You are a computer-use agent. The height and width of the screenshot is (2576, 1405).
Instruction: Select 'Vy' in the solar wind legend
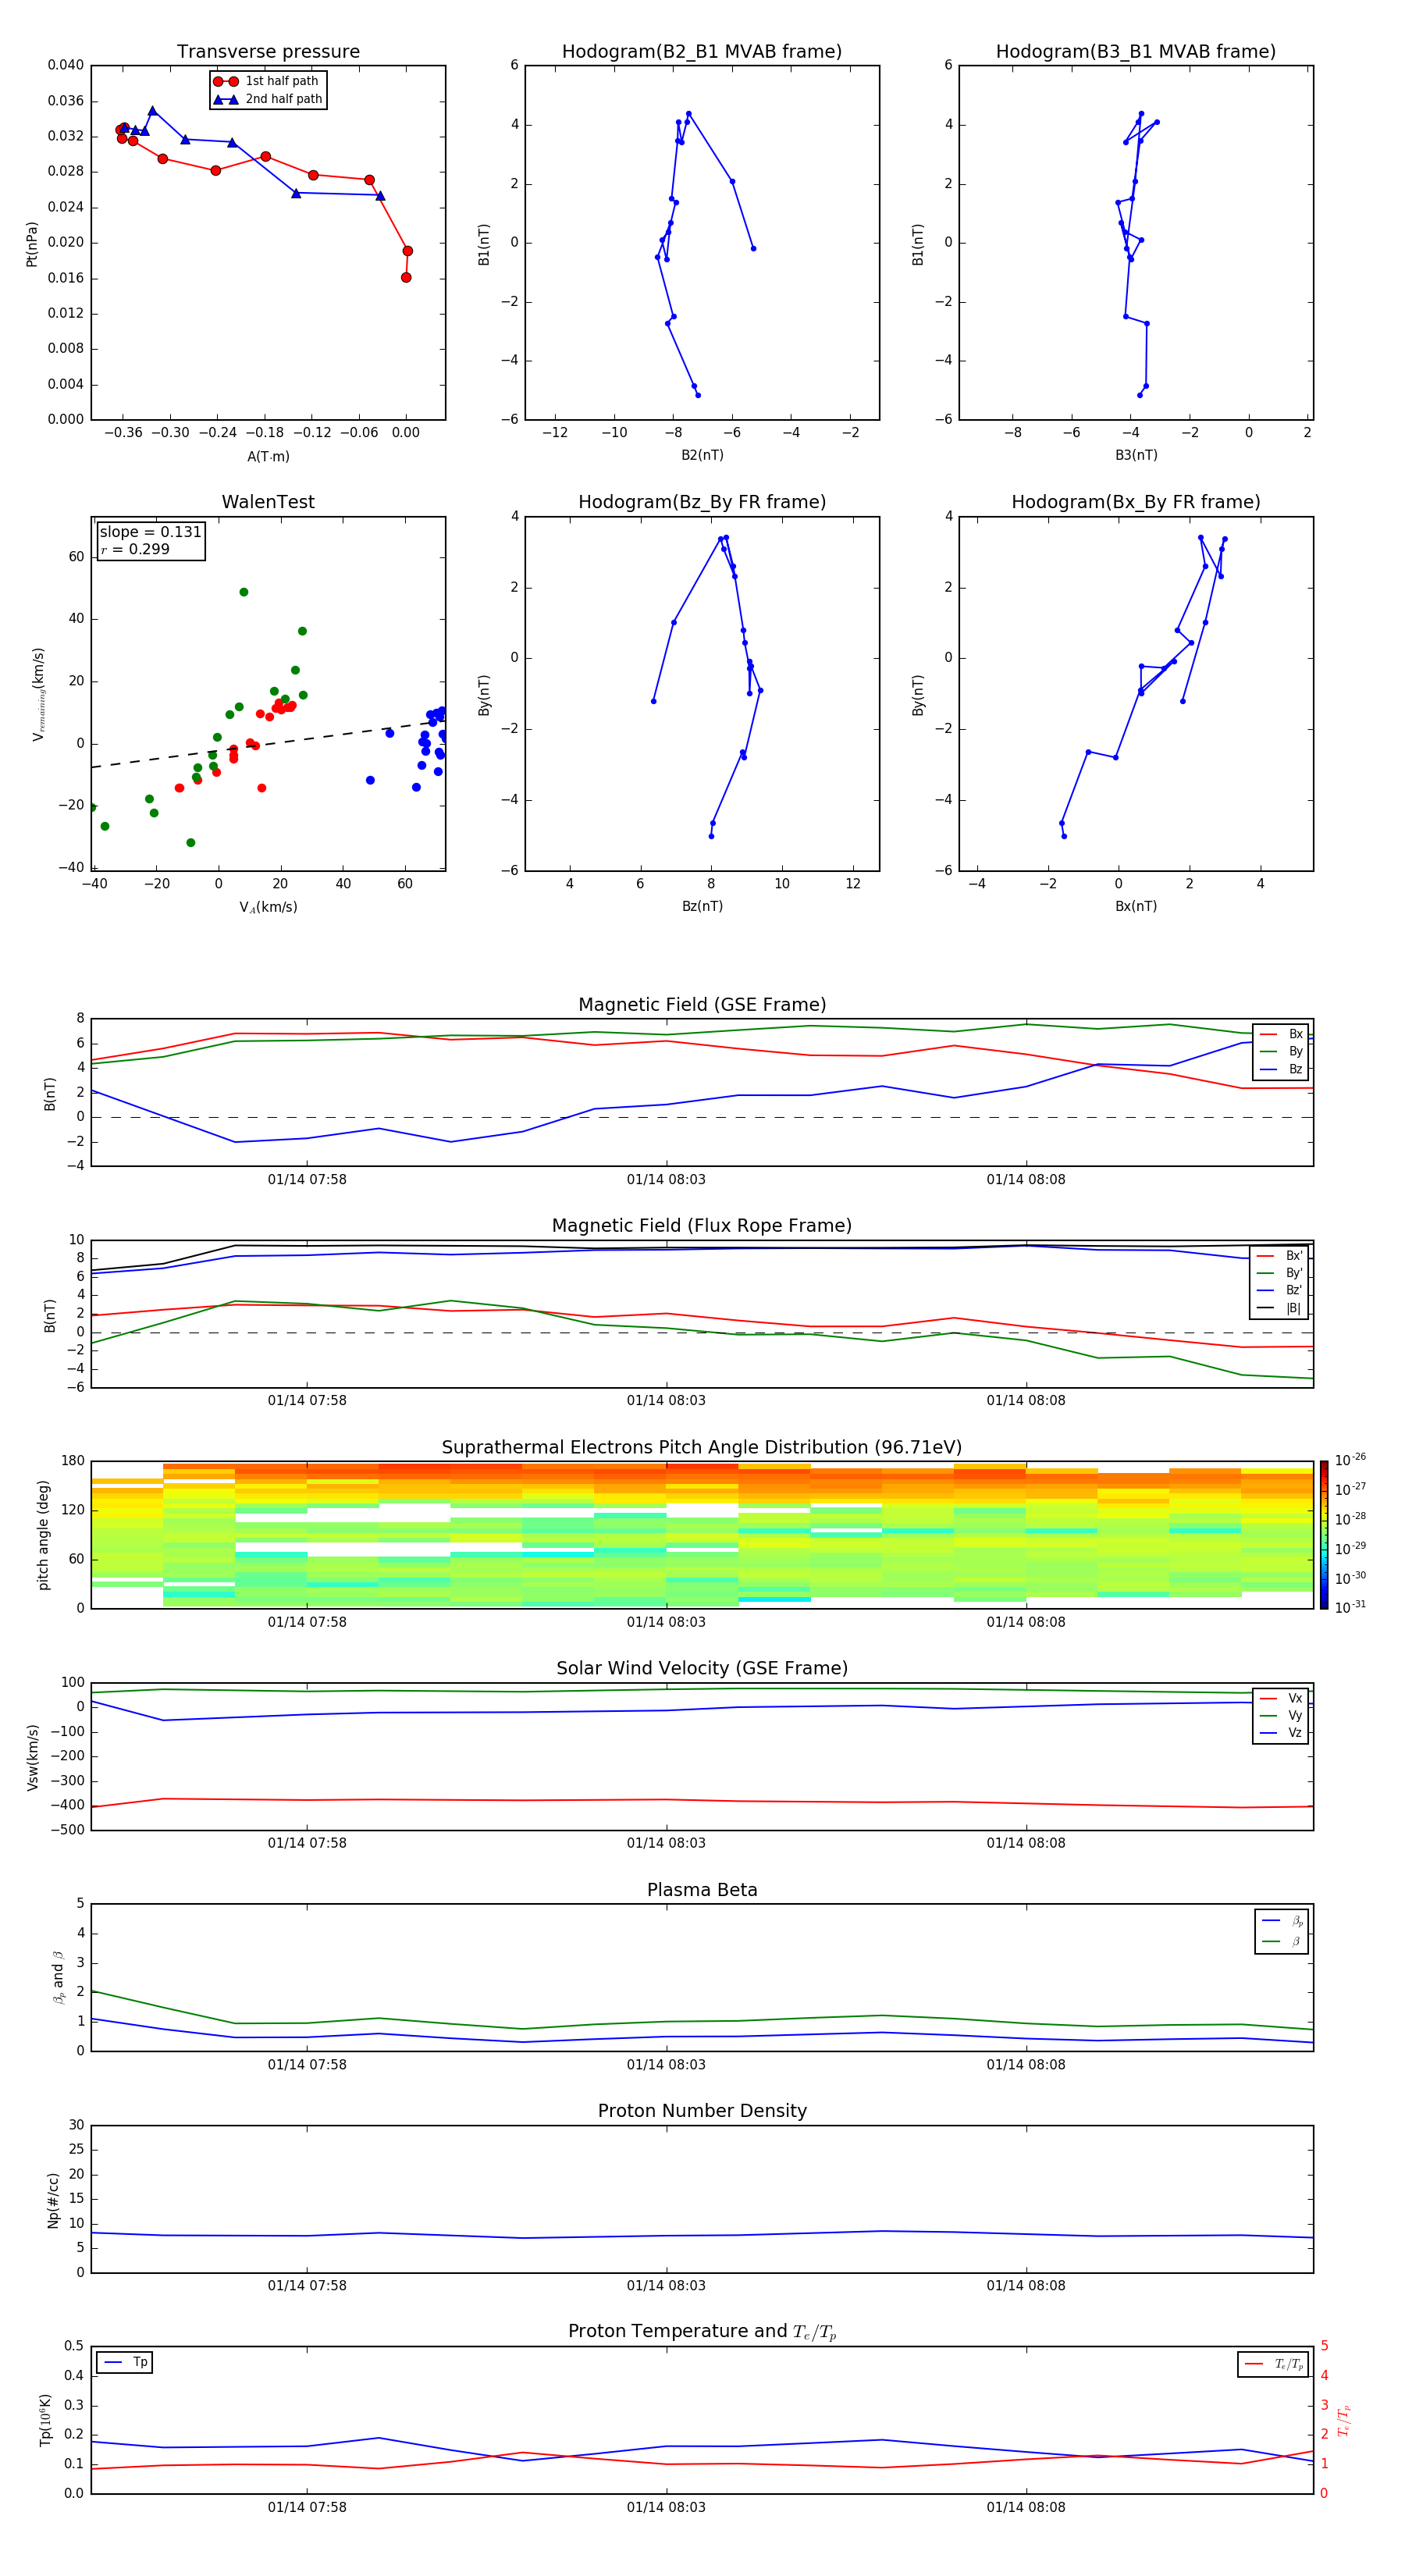coord(1281,1715)
